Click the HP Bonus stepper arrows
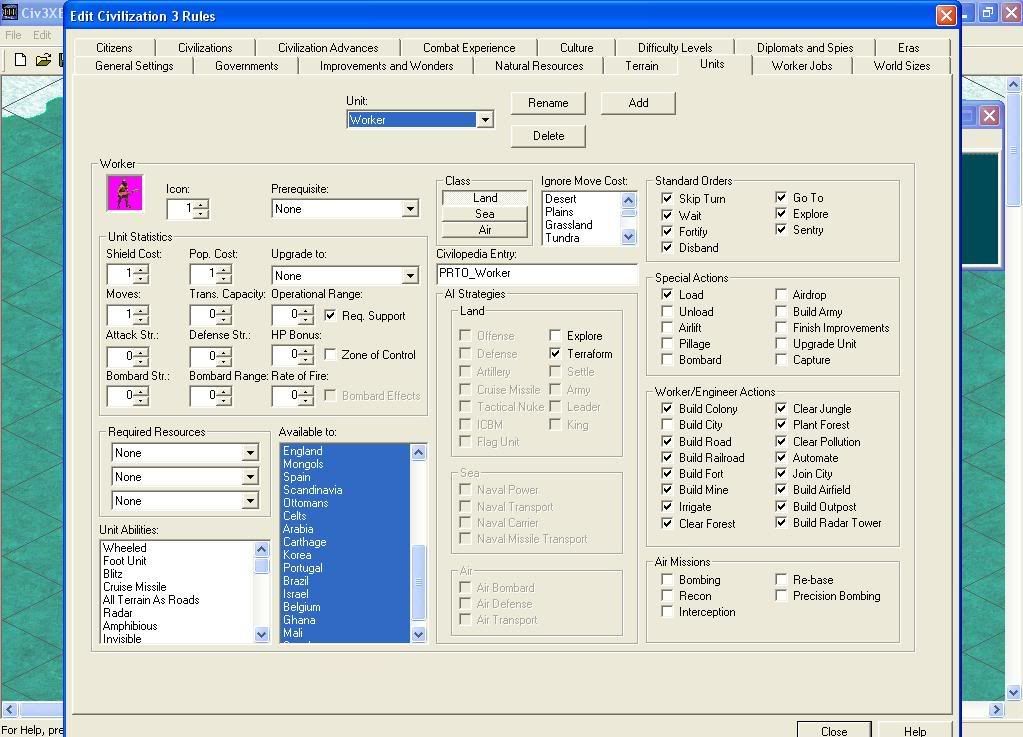Screen dimensions: 1023x737 (x=307, y=355)
